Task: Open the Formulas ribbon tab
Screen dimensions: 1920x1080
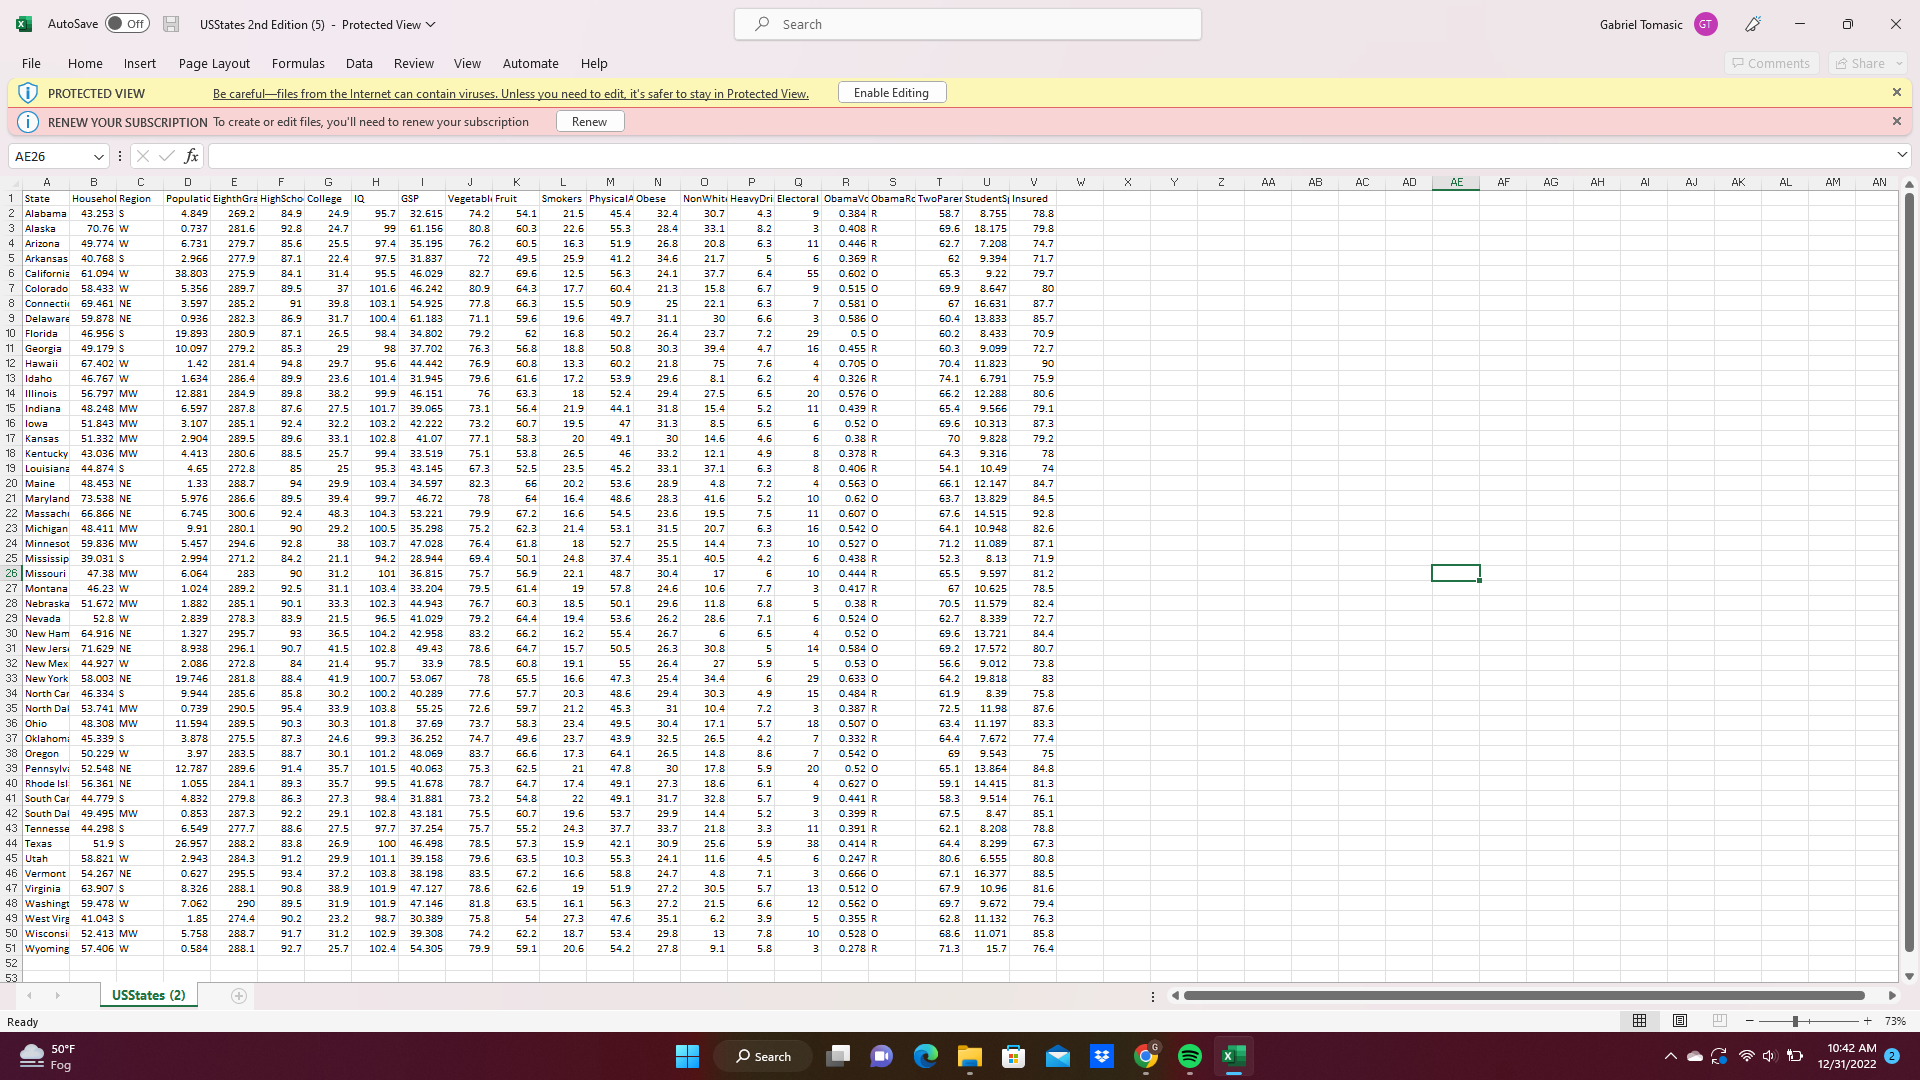Action: click(x=298, y=63)
